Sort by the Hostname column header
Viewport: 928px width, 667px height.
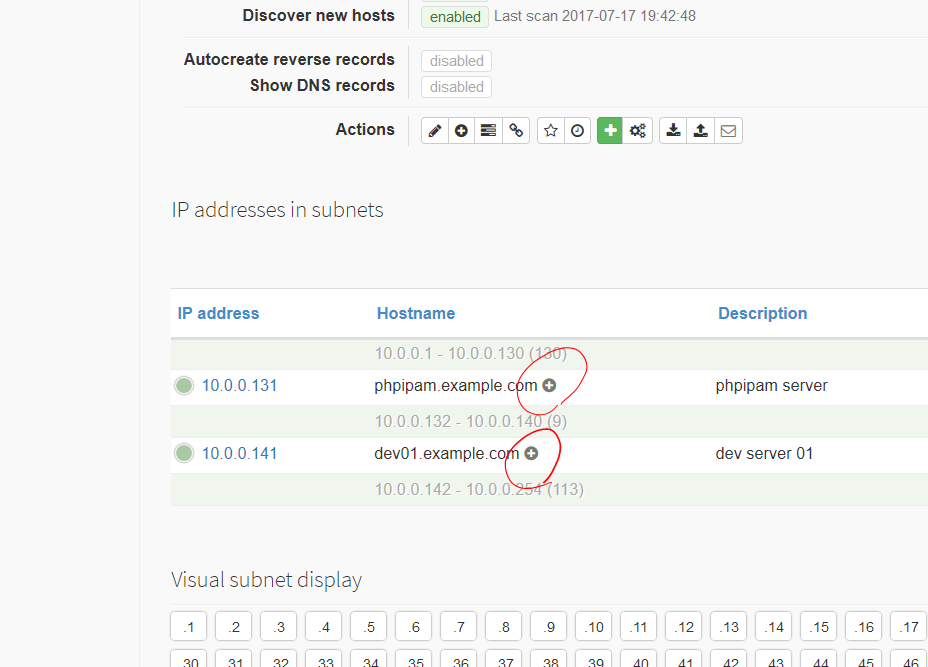415,313
